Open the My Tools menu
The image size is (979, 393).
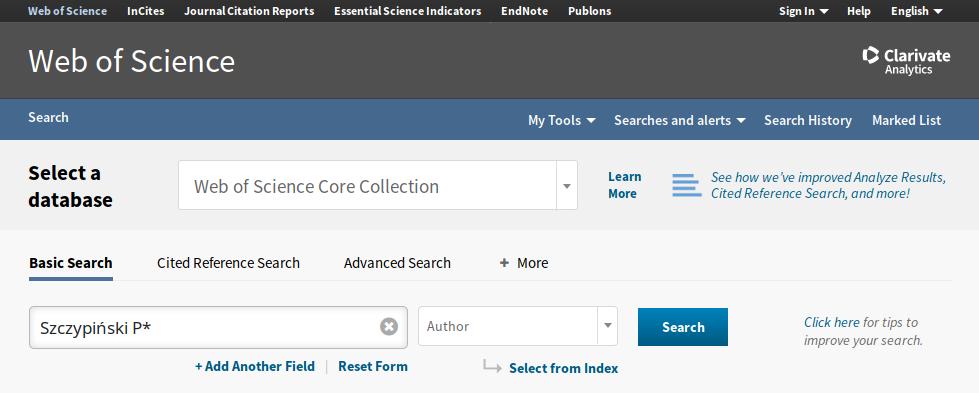(x=561, y=121)
